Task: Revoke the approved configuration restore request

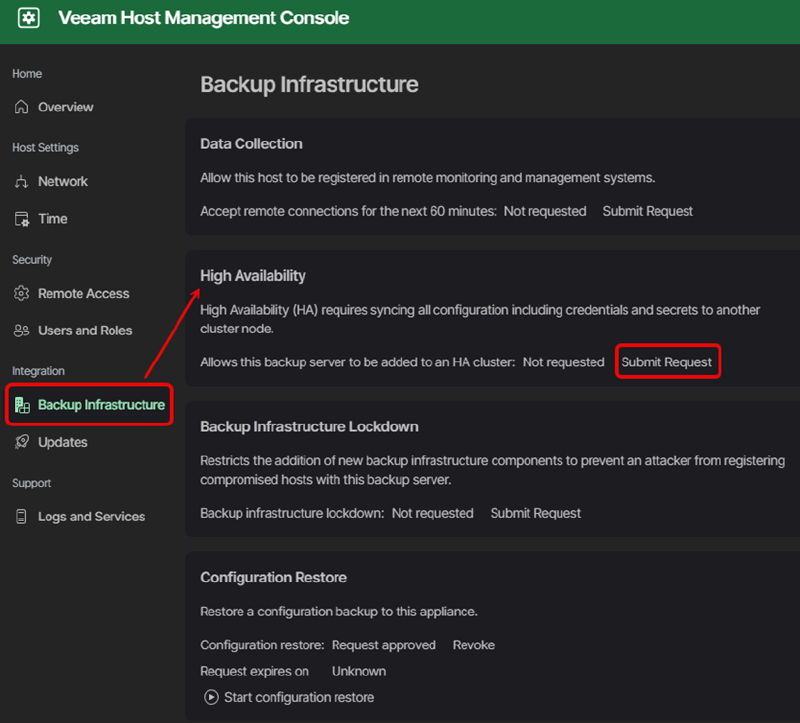Action: (x=474, y=645)
